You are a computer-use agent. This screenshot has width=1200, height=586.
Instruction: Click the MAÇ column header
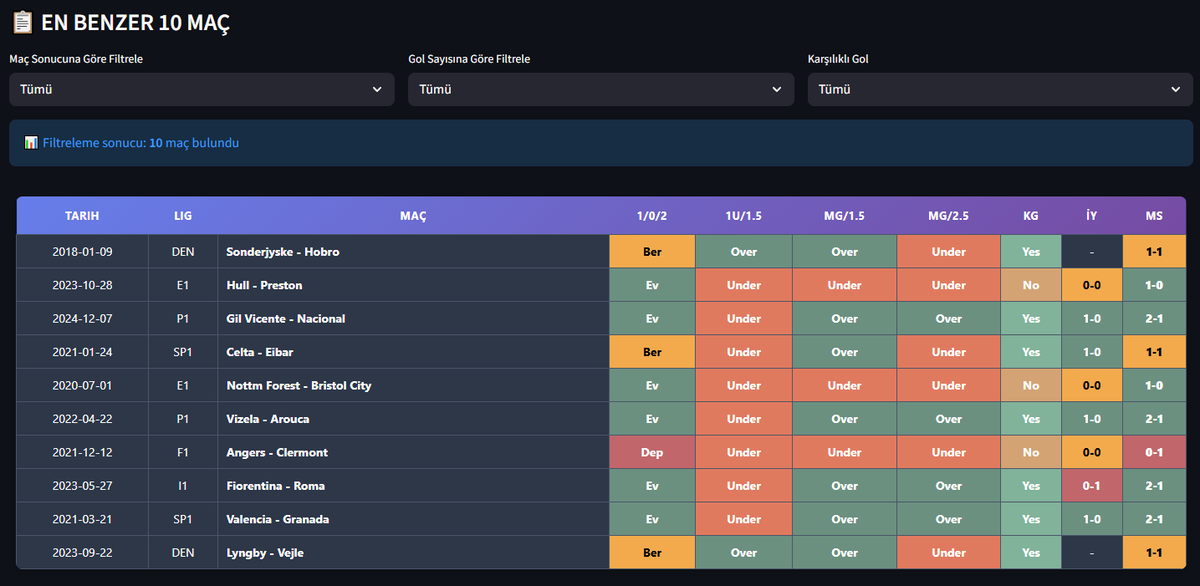click(x=414, y=215)
